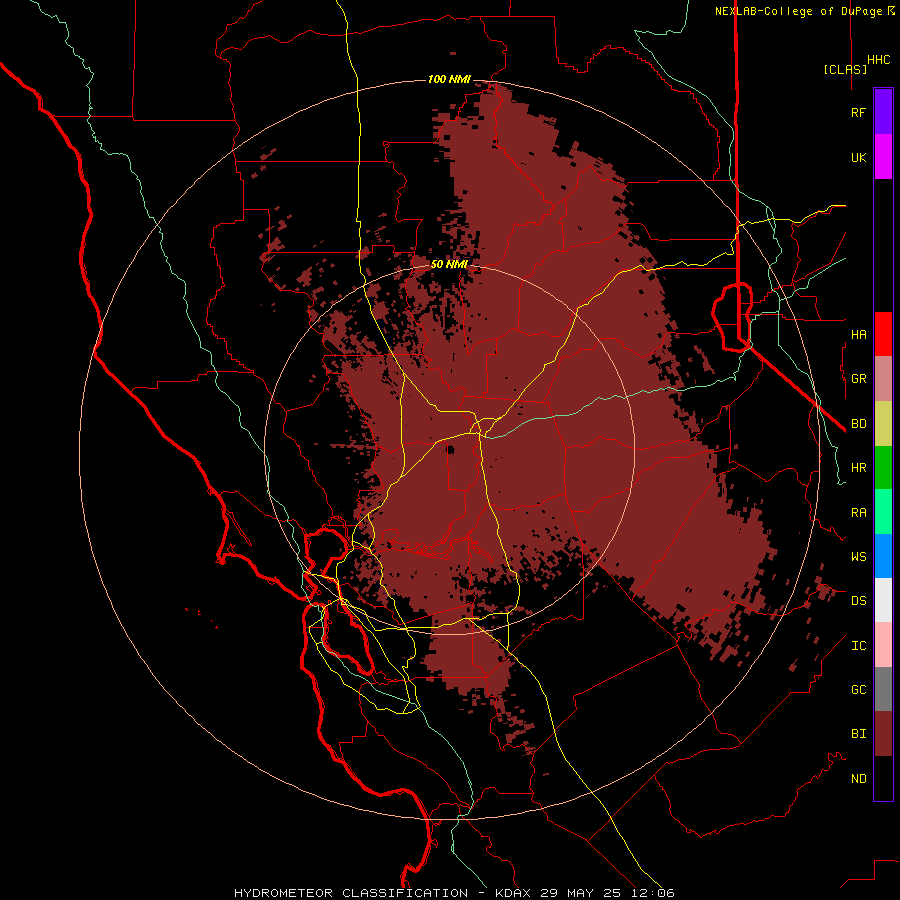This screenshot has width=900, height=900.
Task: Pick the RA light green legend swatch
Action: [x=883, y=512]
